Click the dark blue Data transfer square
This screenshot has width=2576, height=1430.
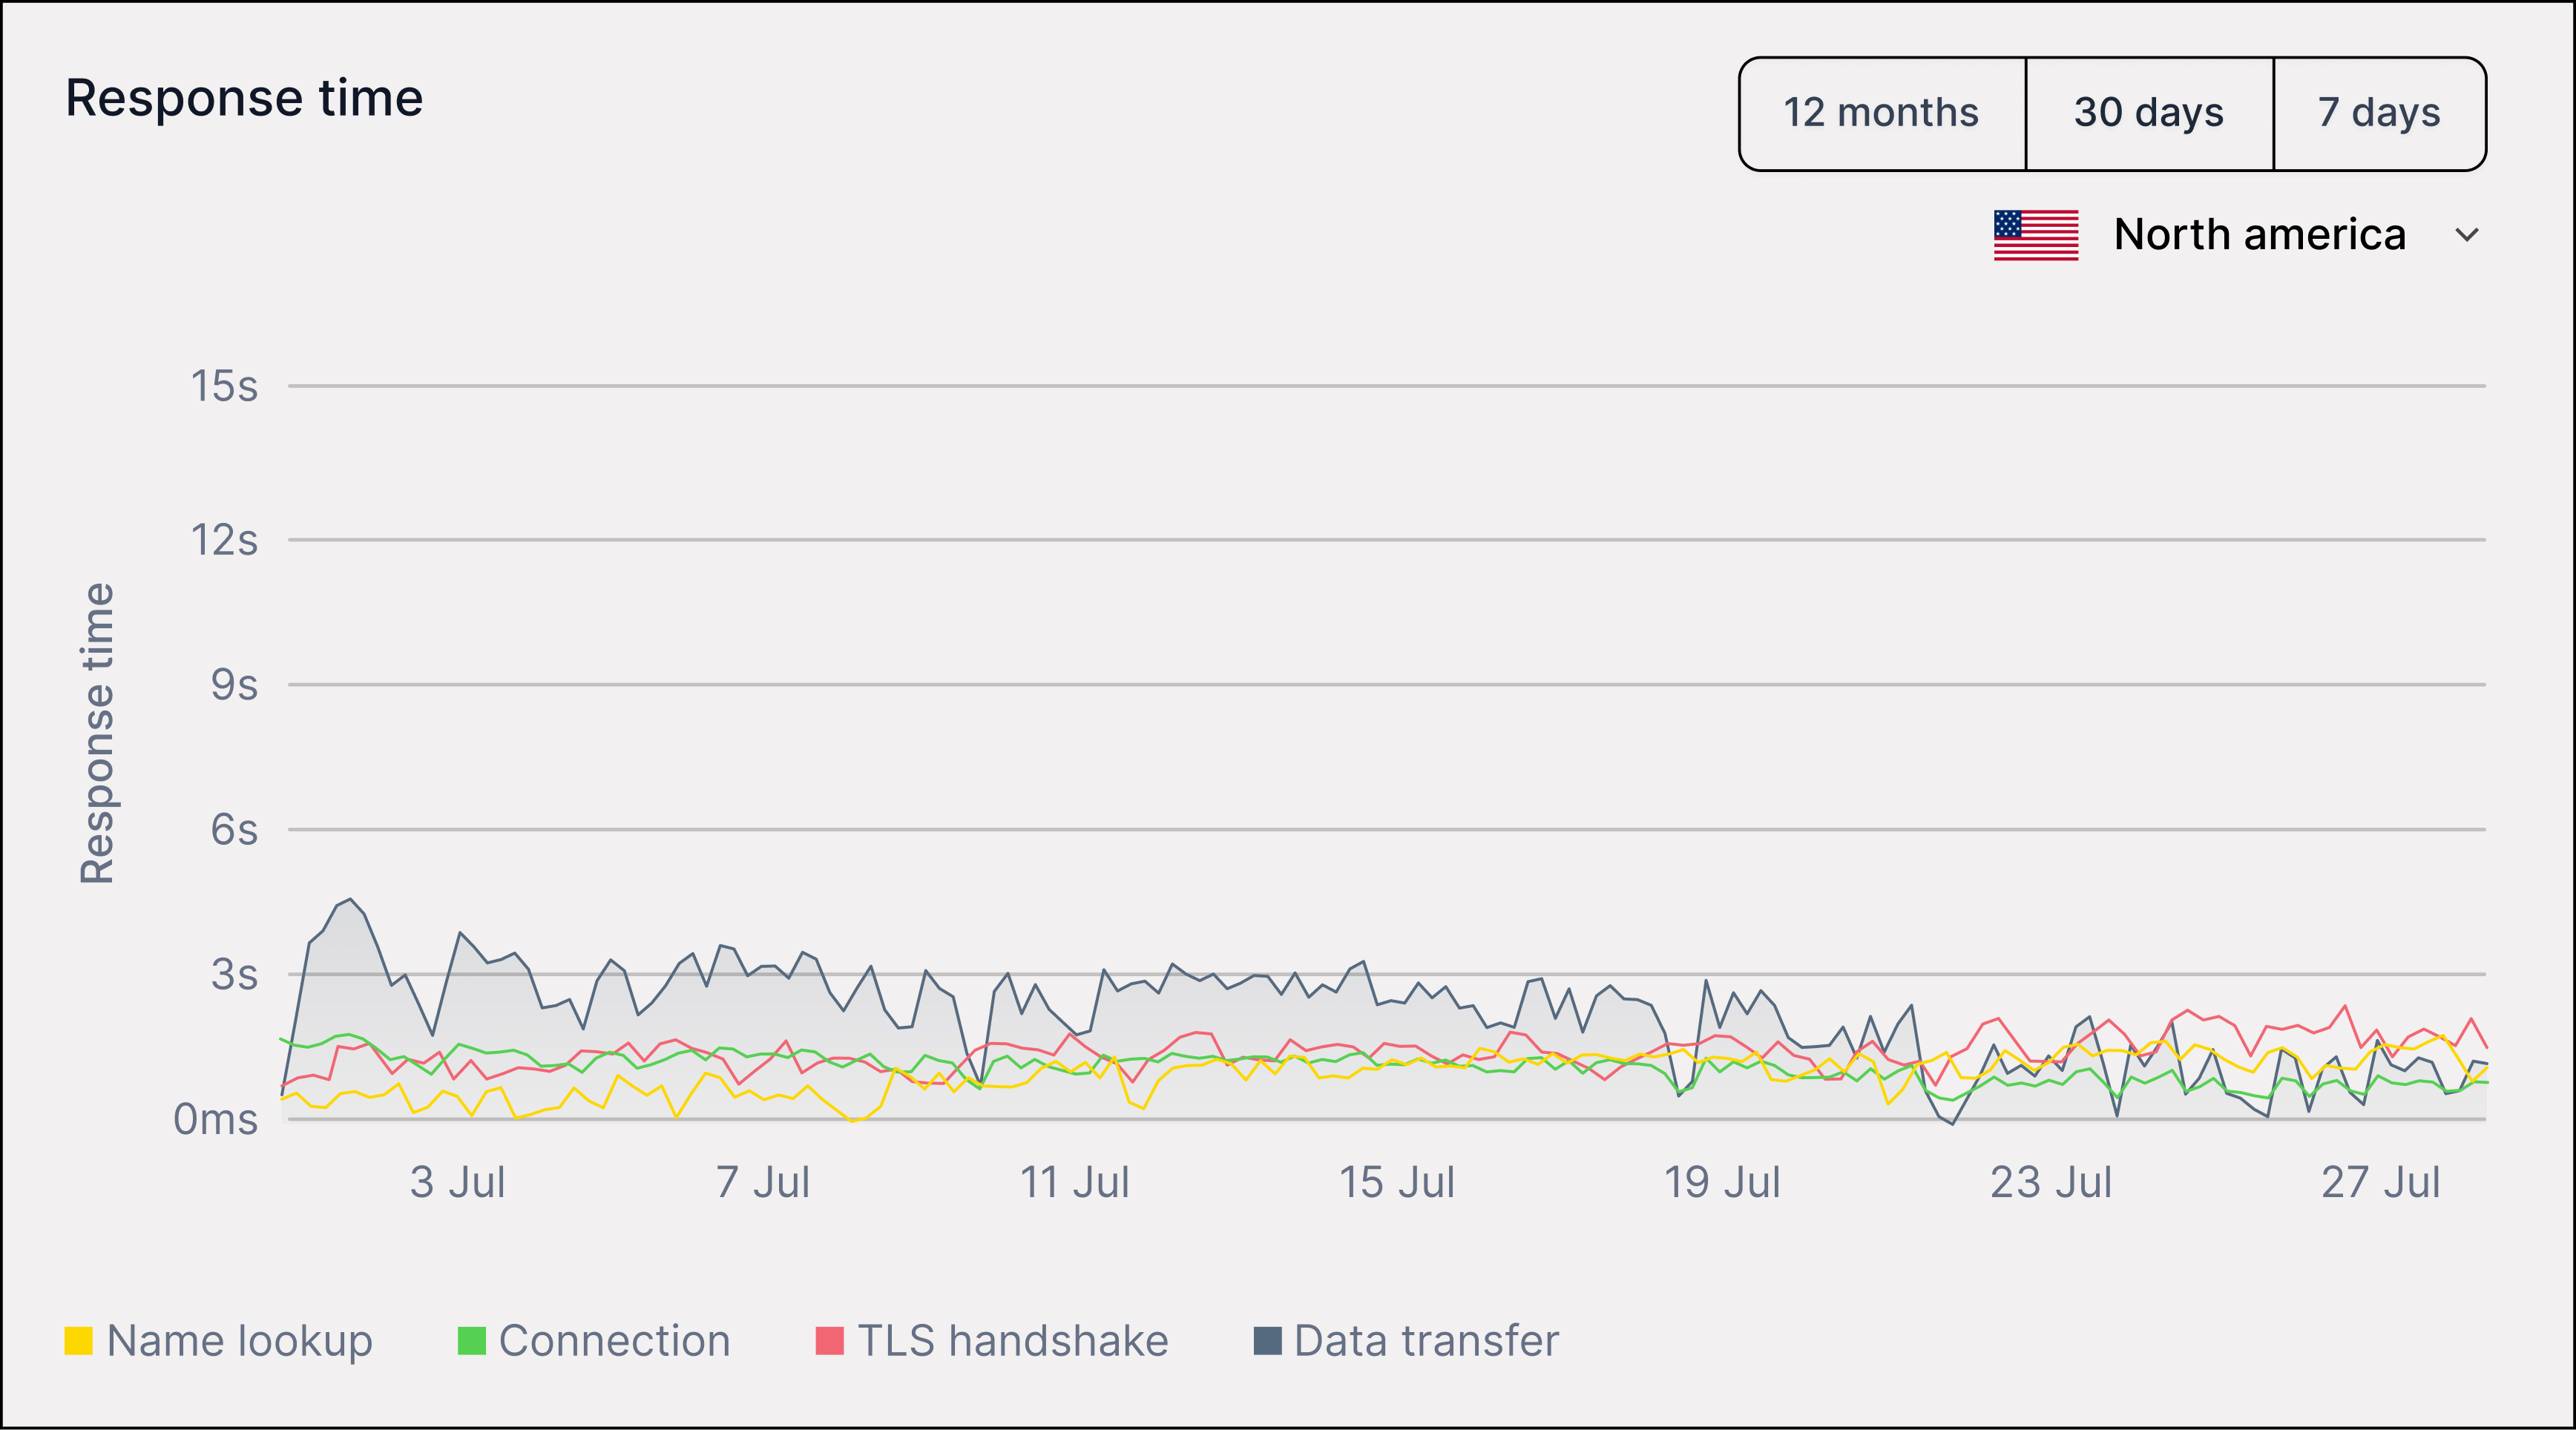(1268, 1341)
